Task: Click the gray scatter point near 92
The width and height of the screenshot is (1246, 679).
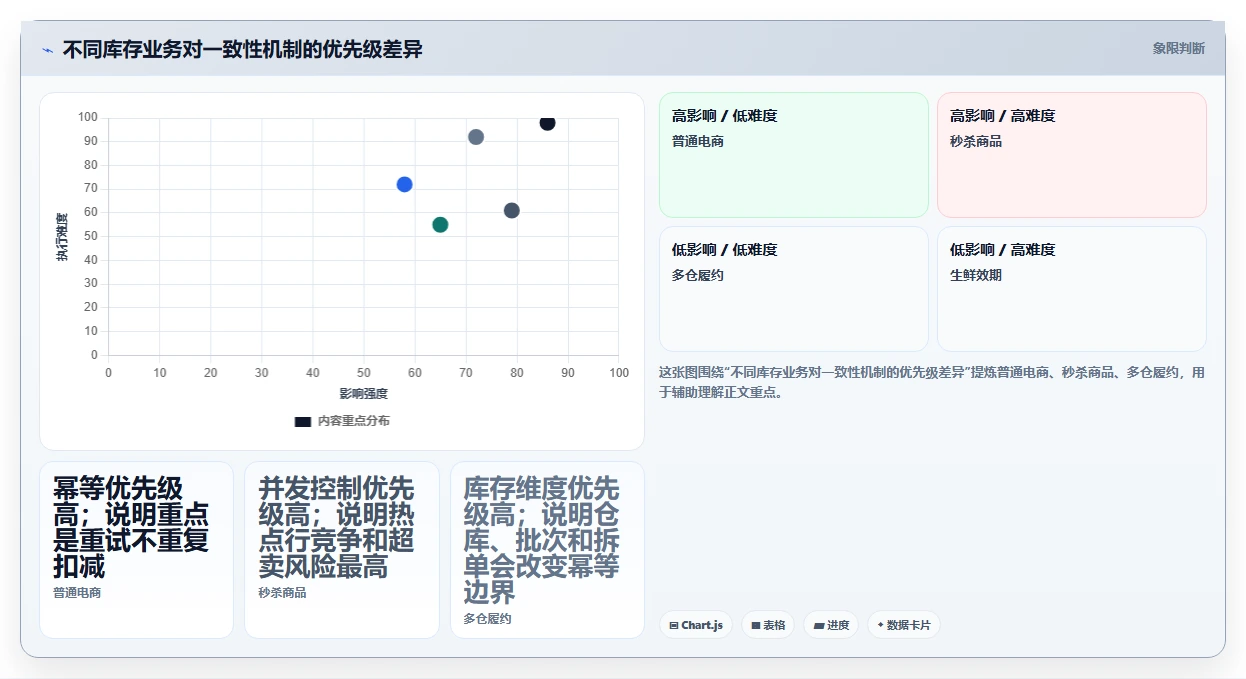Action: tap(476, 137)
